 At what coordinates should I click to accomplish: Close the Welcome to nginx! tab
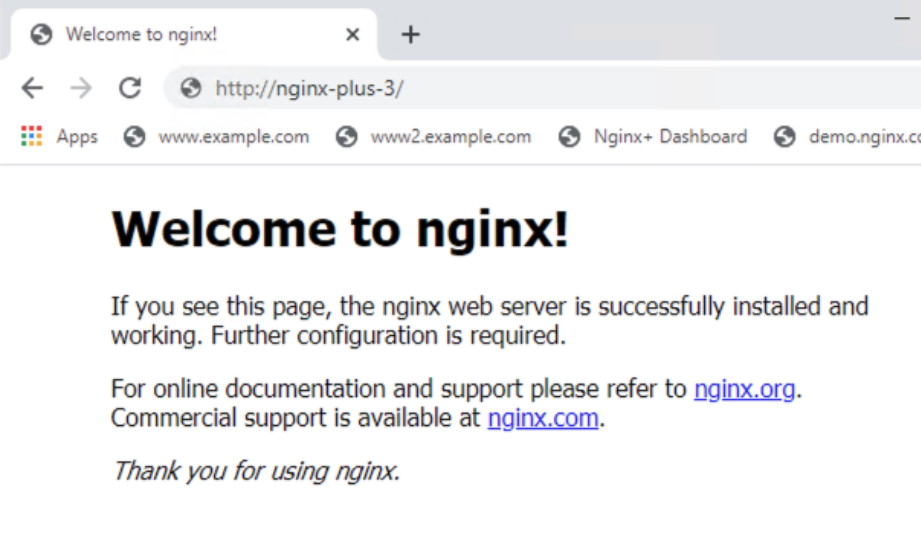[x=352, y=35]
